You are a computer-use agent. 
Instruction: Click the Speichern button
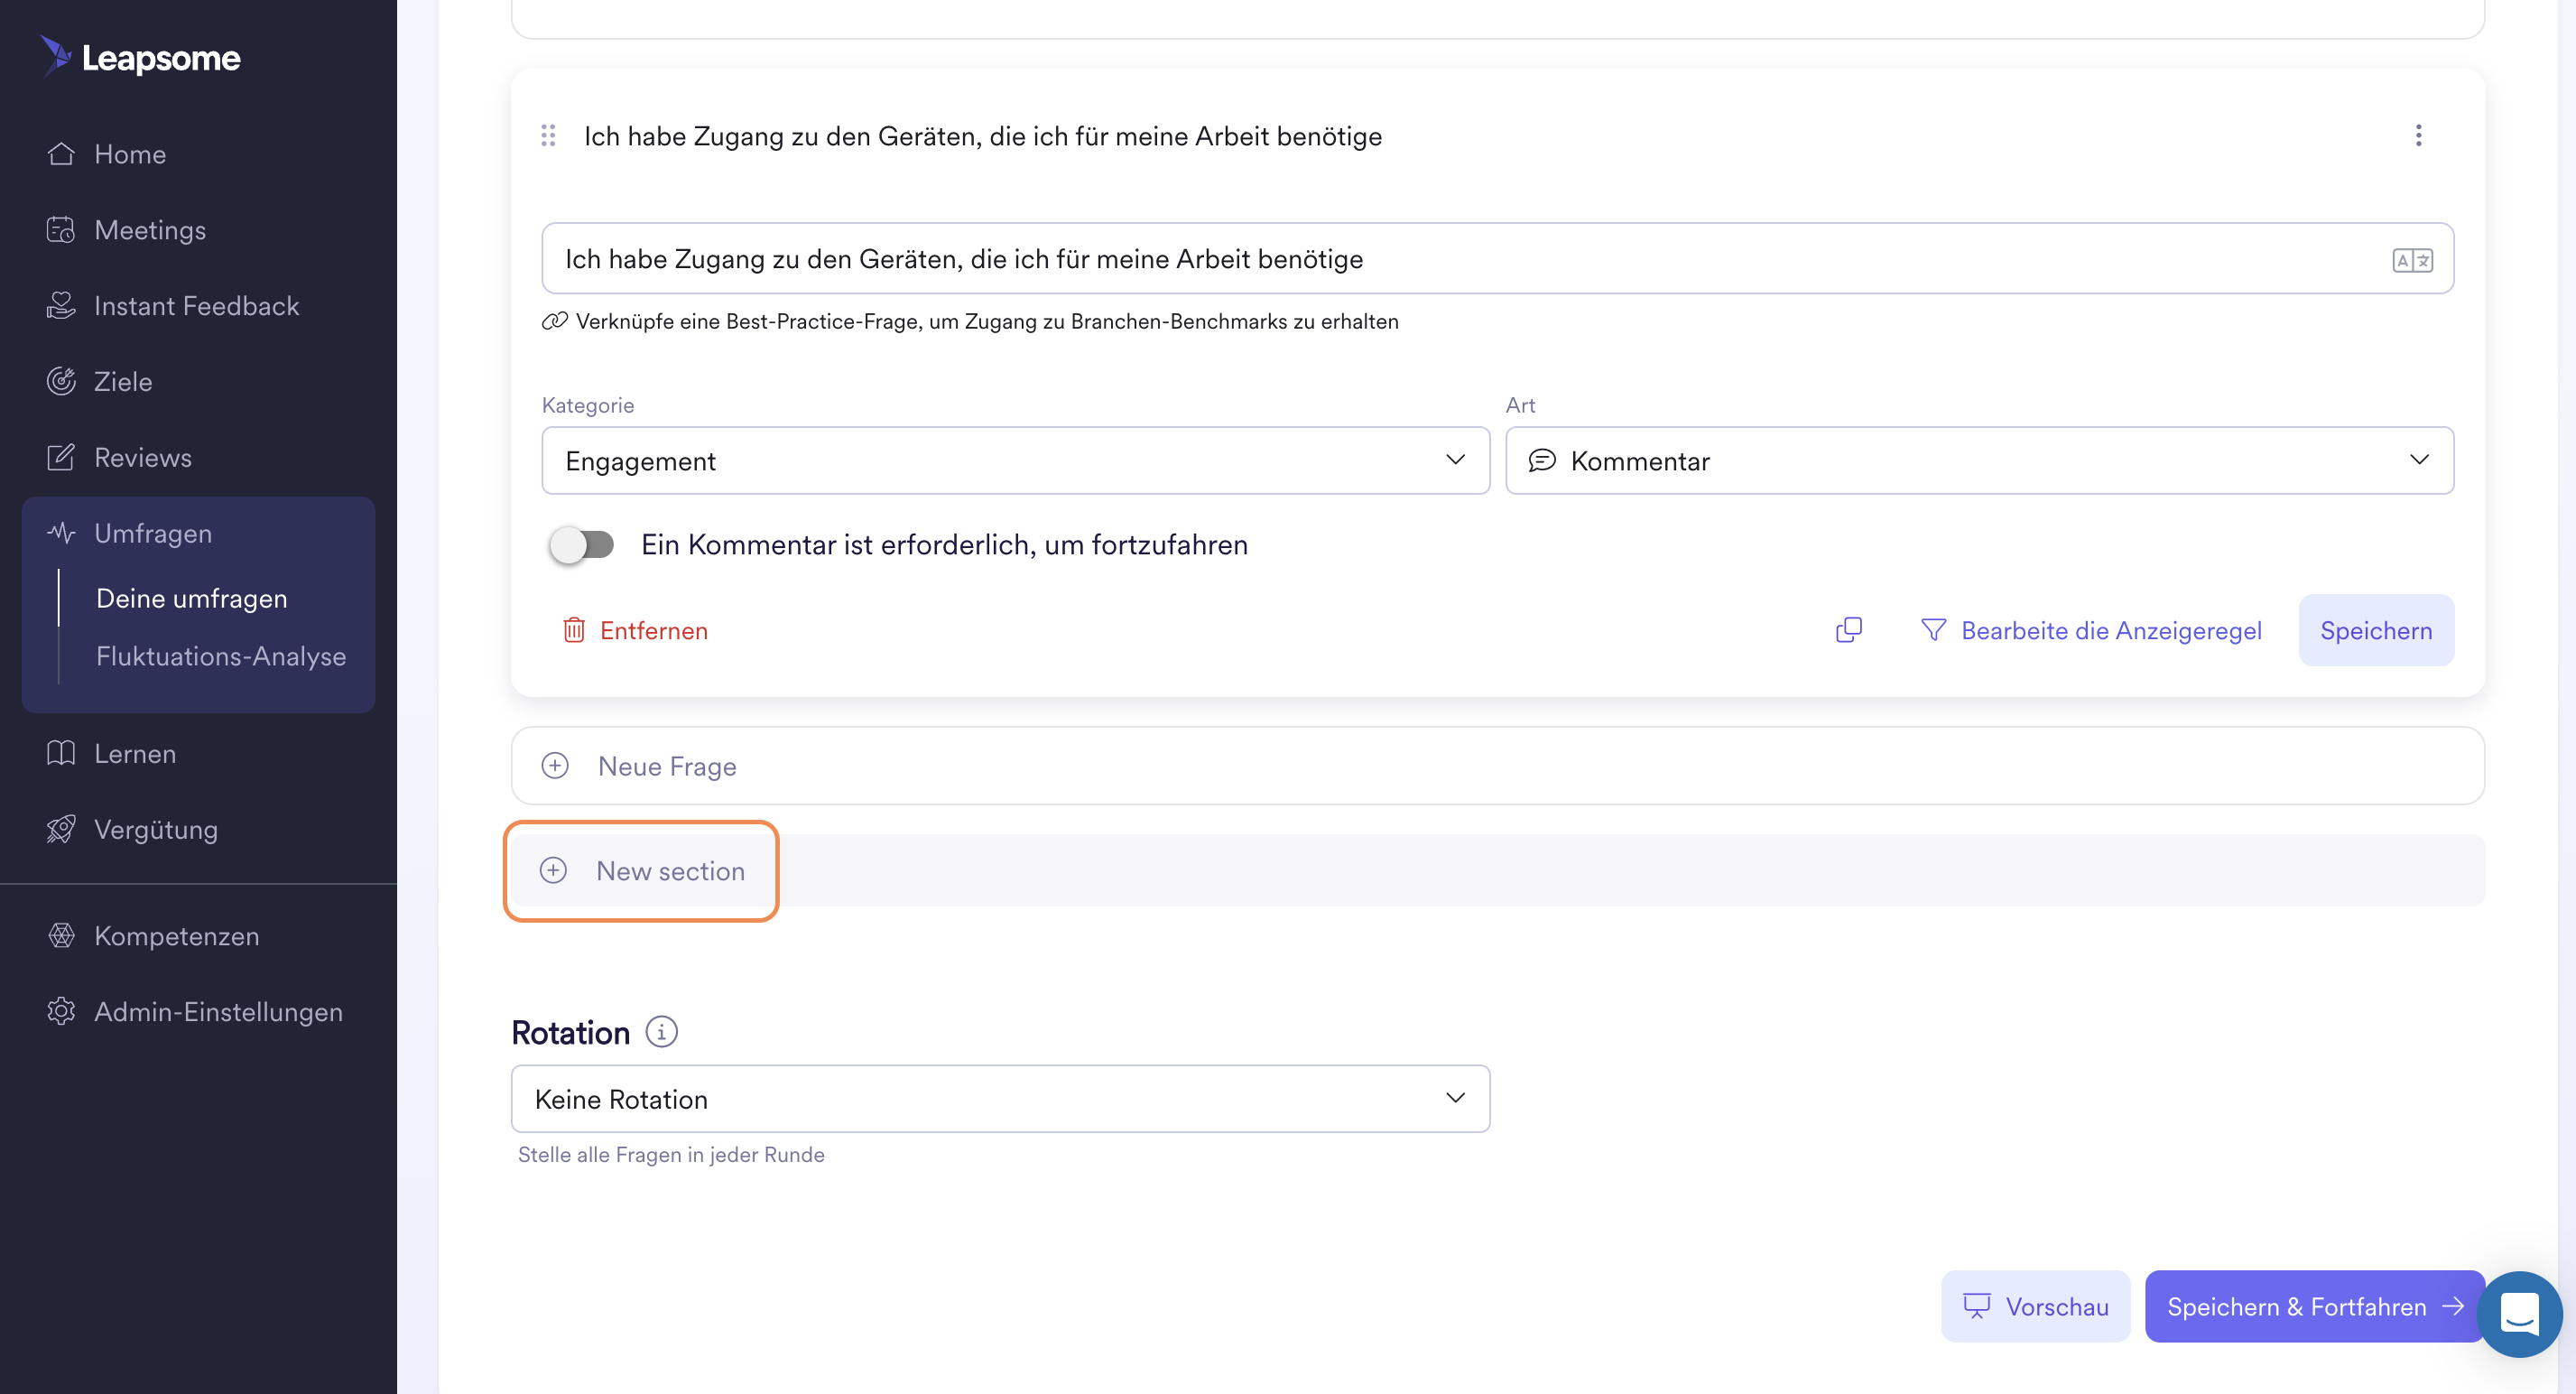click(x=2376, y=630)
